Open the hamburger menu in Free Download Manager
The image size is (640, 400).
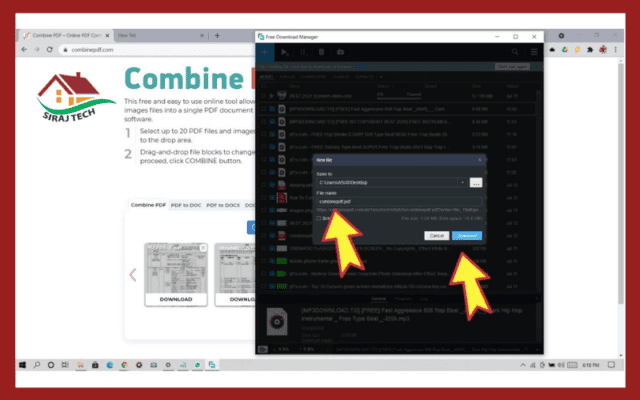(x=534, y=52)
